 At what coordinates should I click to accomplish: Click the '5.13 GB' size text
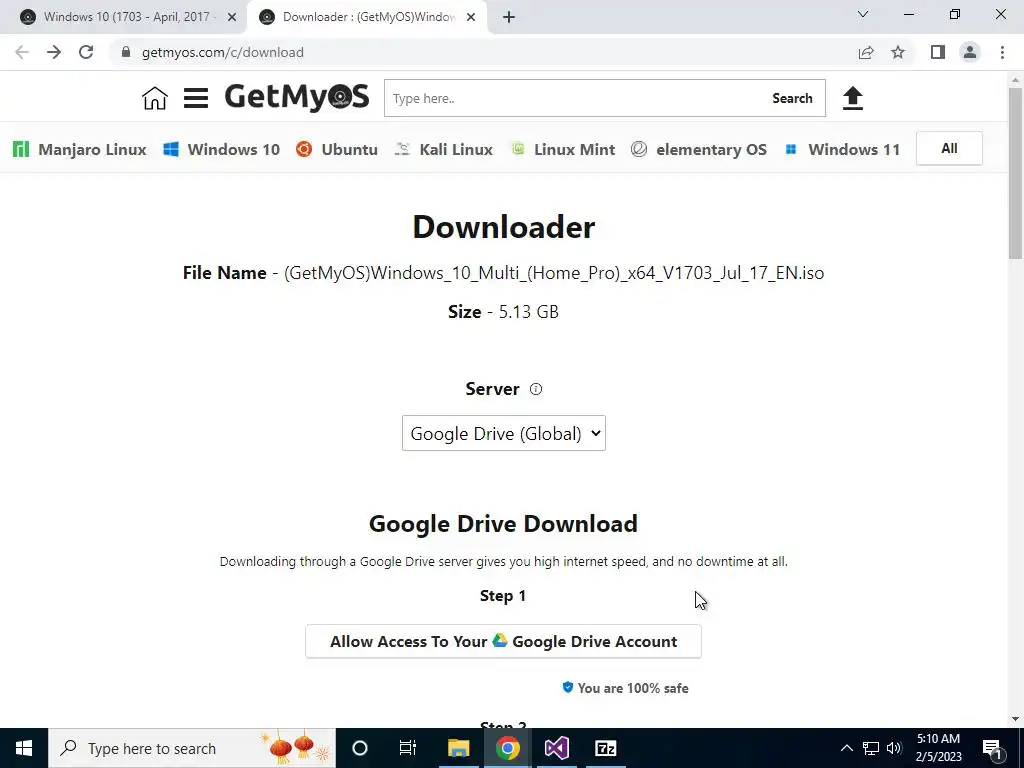[529, 312]
